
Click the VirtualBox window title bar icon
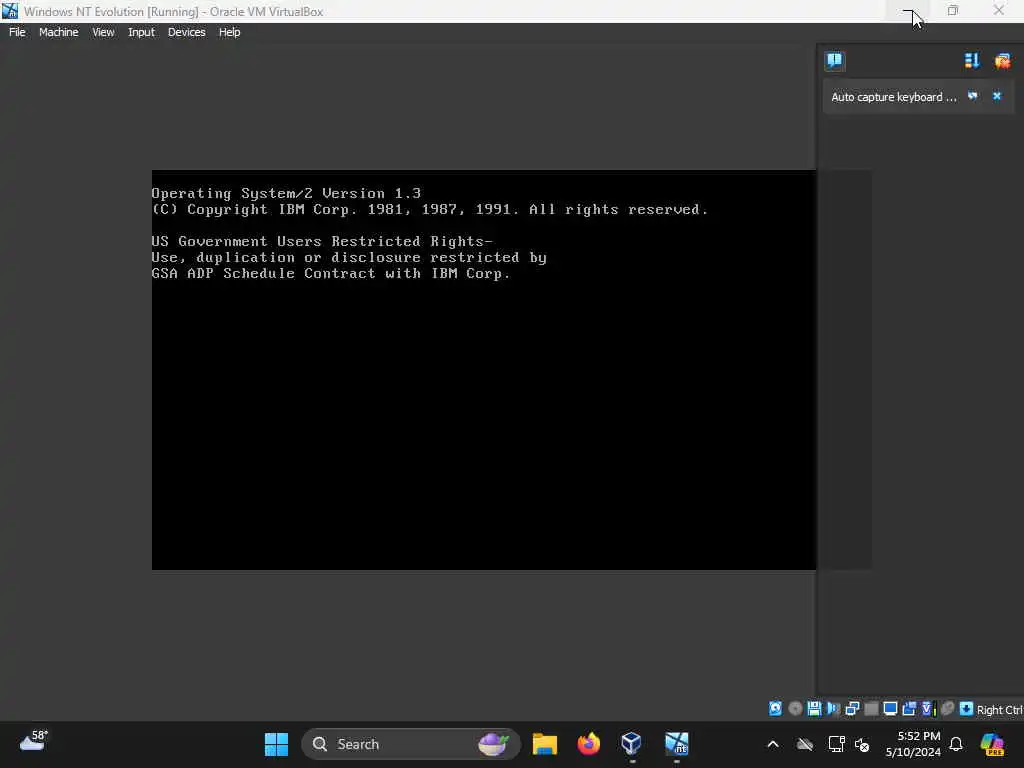coord(10,11)
